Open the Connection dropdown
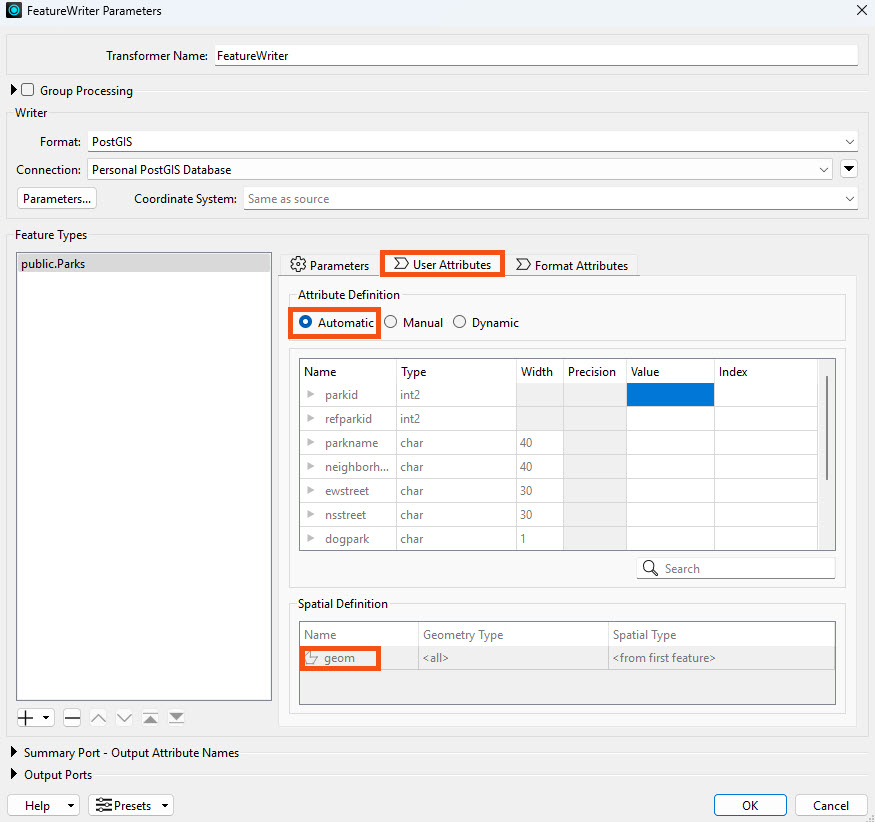The width and height of the screenshot is (875, 822). click(x=823, y=169)
